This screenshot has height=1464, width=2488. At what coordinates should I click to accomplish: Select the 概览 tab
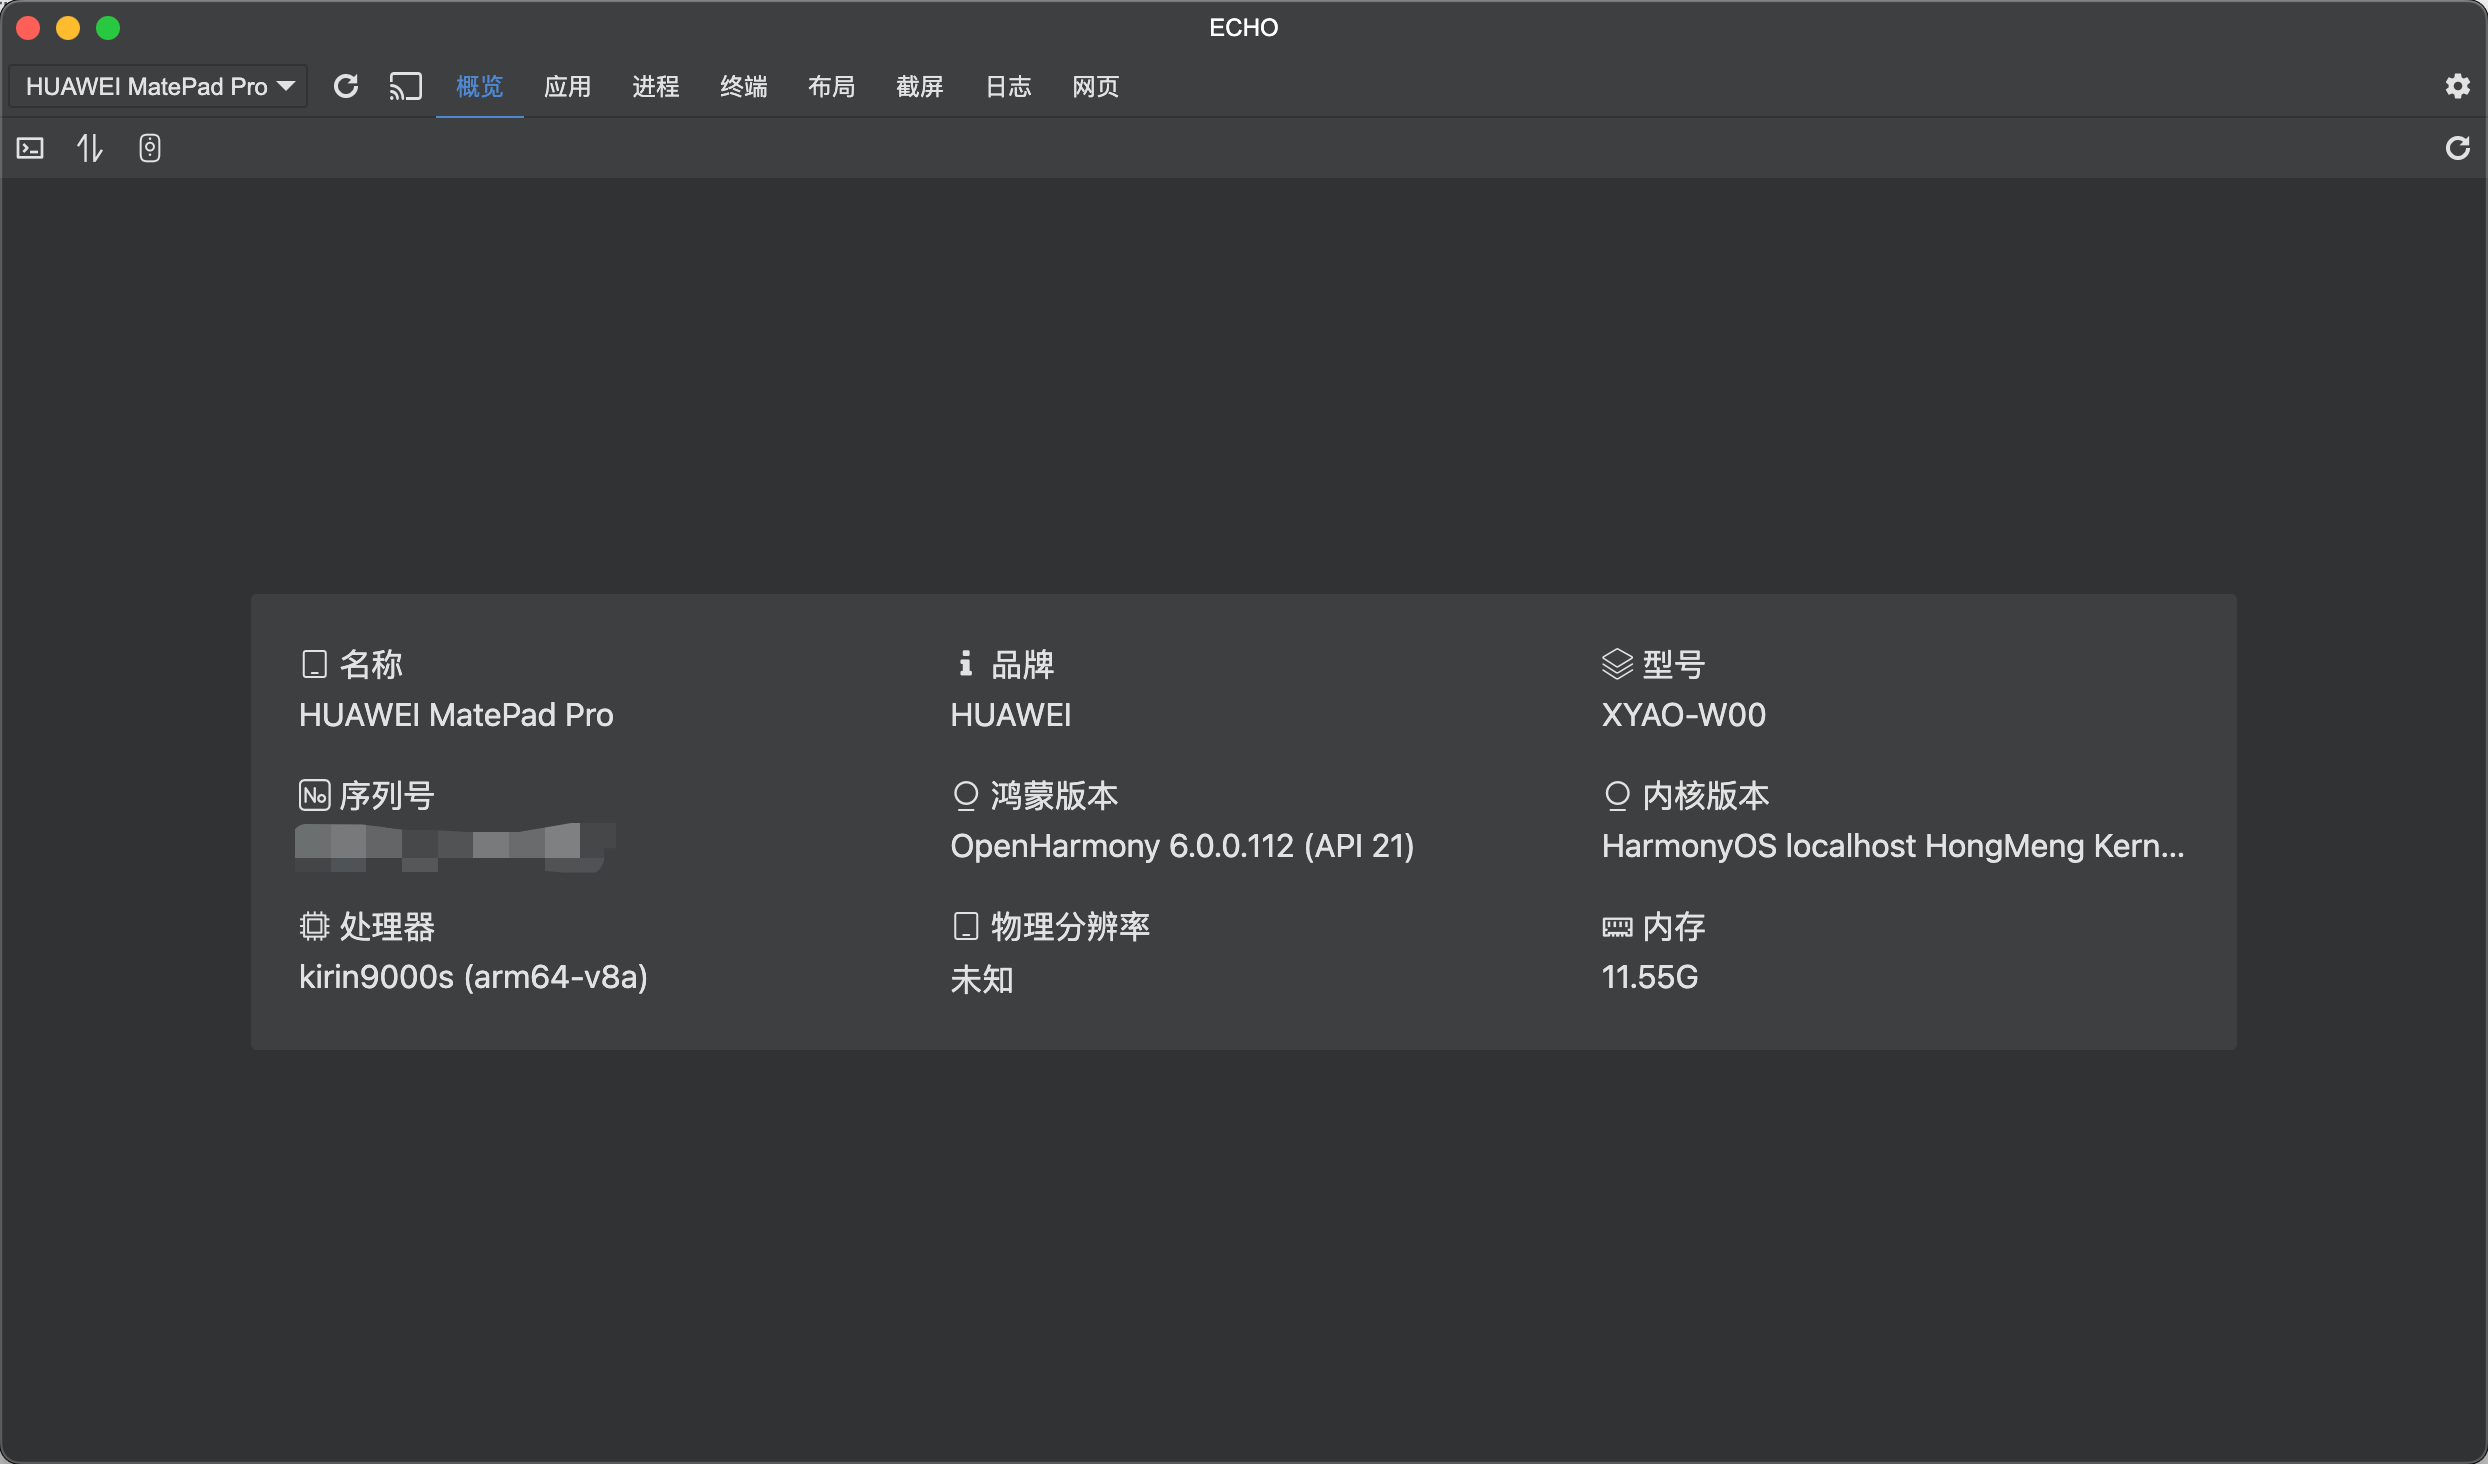click(x=479, y=87)
